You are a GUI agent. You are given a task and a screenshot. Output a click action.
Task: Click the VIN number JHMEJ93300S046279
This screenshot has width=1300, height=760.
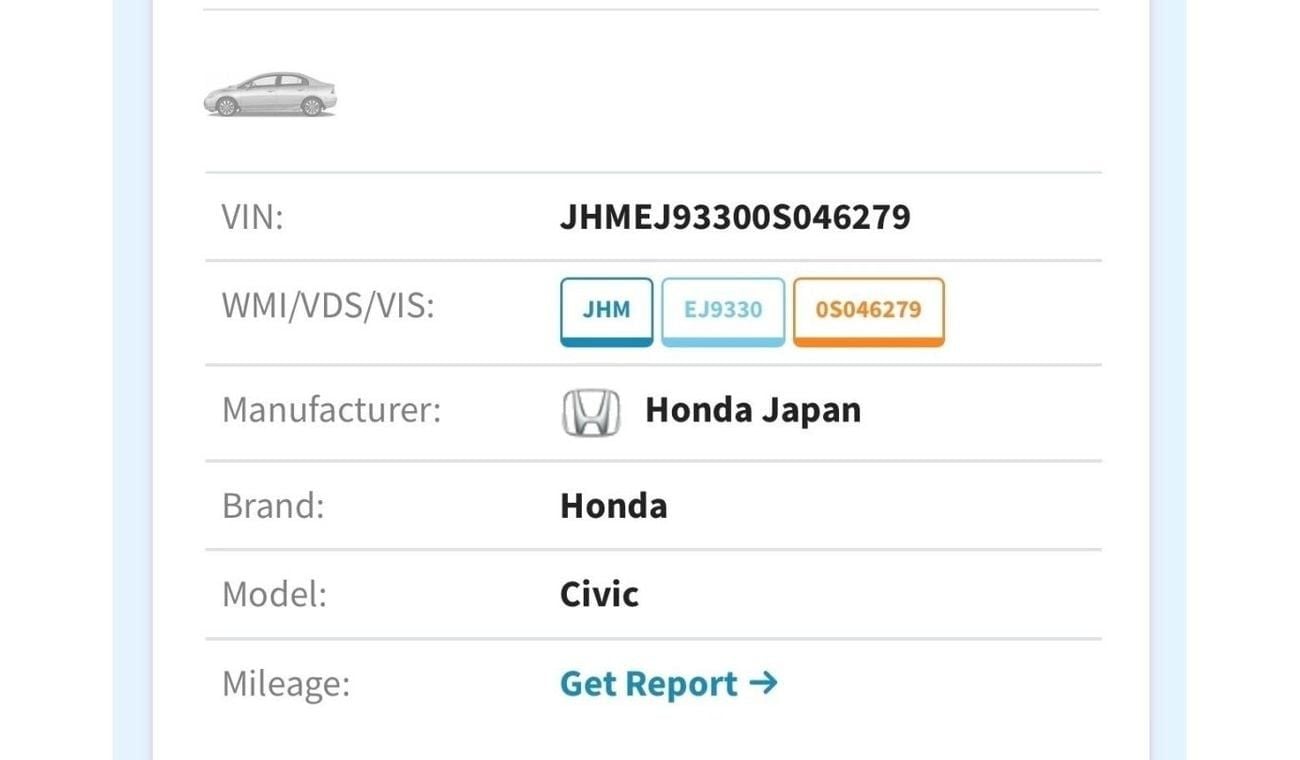(735, 217)
